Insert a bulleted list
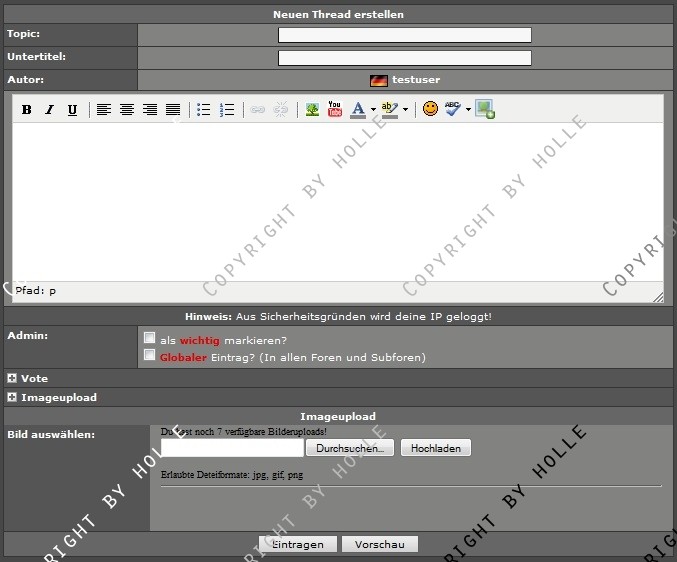This screenshot has height=562, width=677. (x=203, y=110)
